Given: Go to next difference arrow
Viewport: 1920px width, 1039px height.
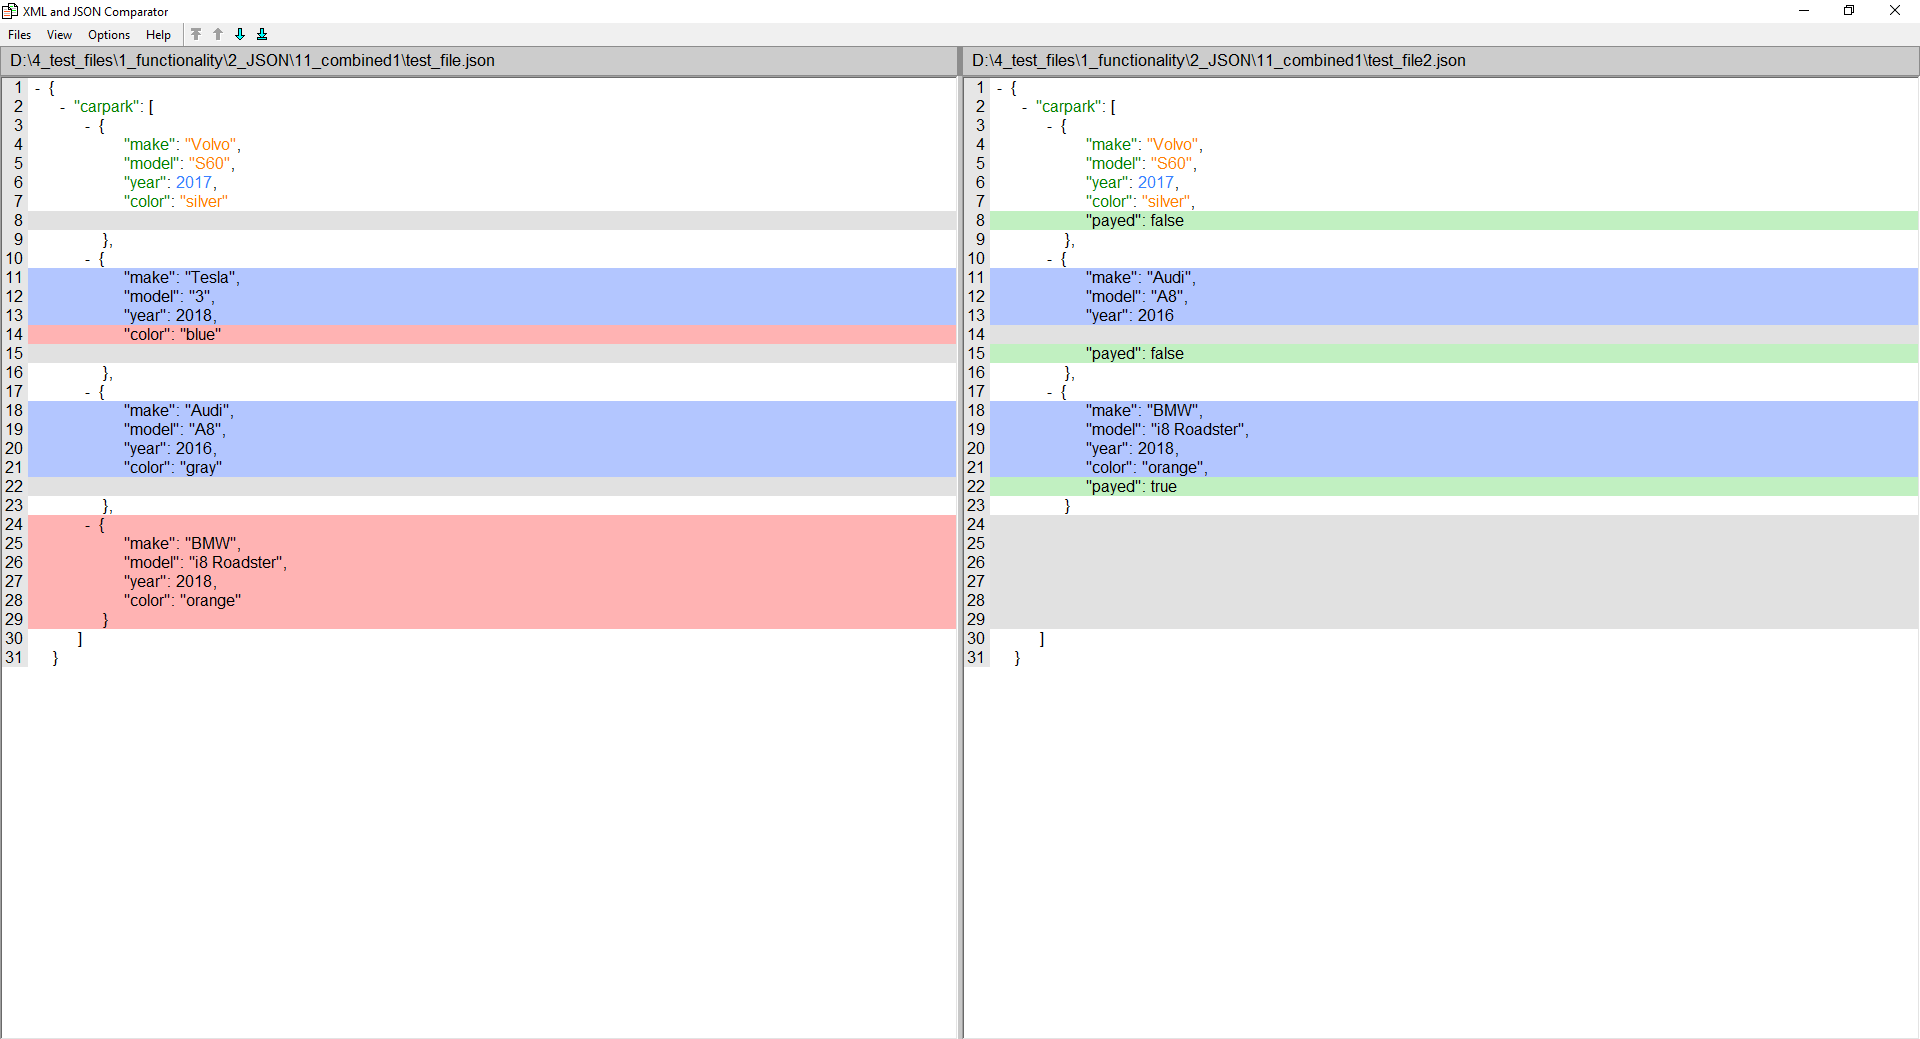Looking at the screenshot, I should point(240,34).
